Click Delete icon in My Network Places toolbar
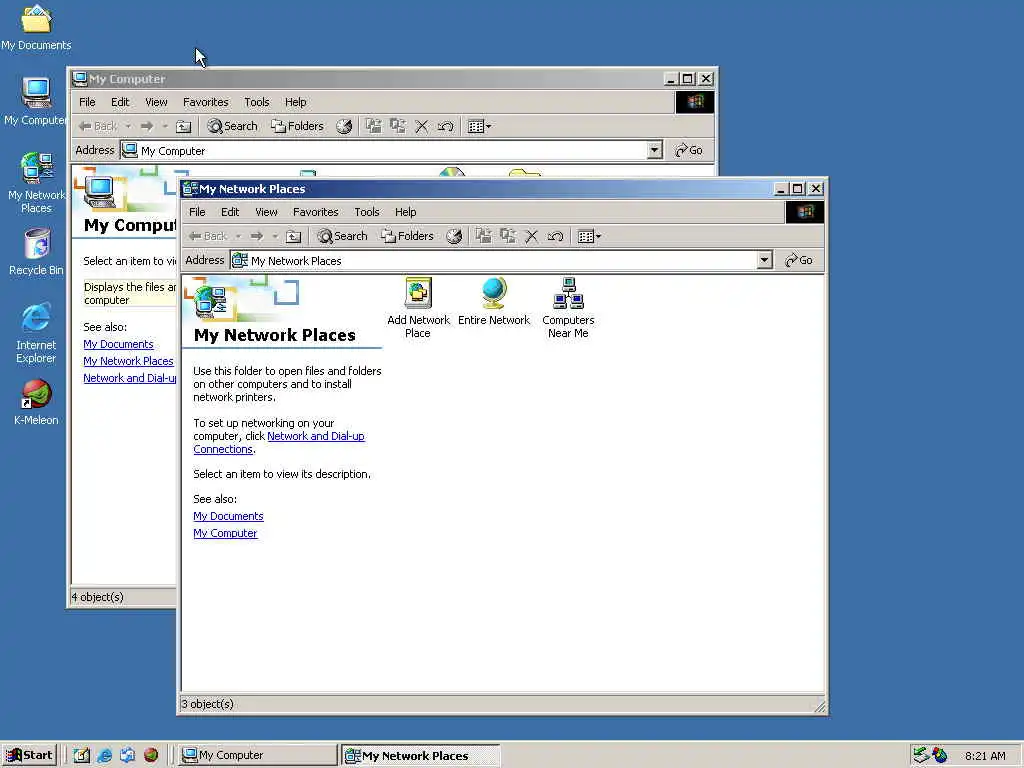 click(532, 236)
